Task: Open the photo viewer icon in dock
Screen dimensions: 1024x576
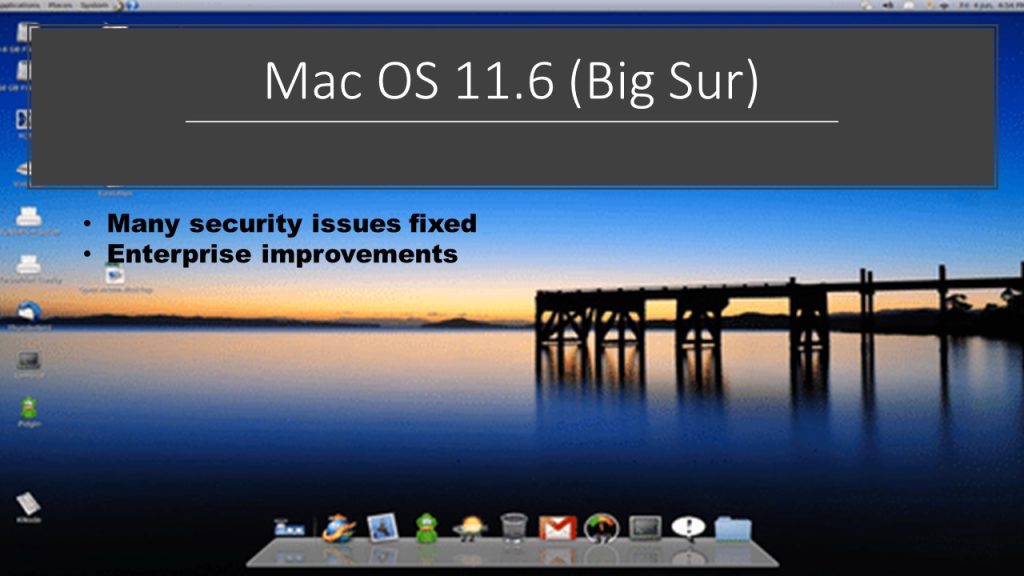Action: (x=383, y=527)
